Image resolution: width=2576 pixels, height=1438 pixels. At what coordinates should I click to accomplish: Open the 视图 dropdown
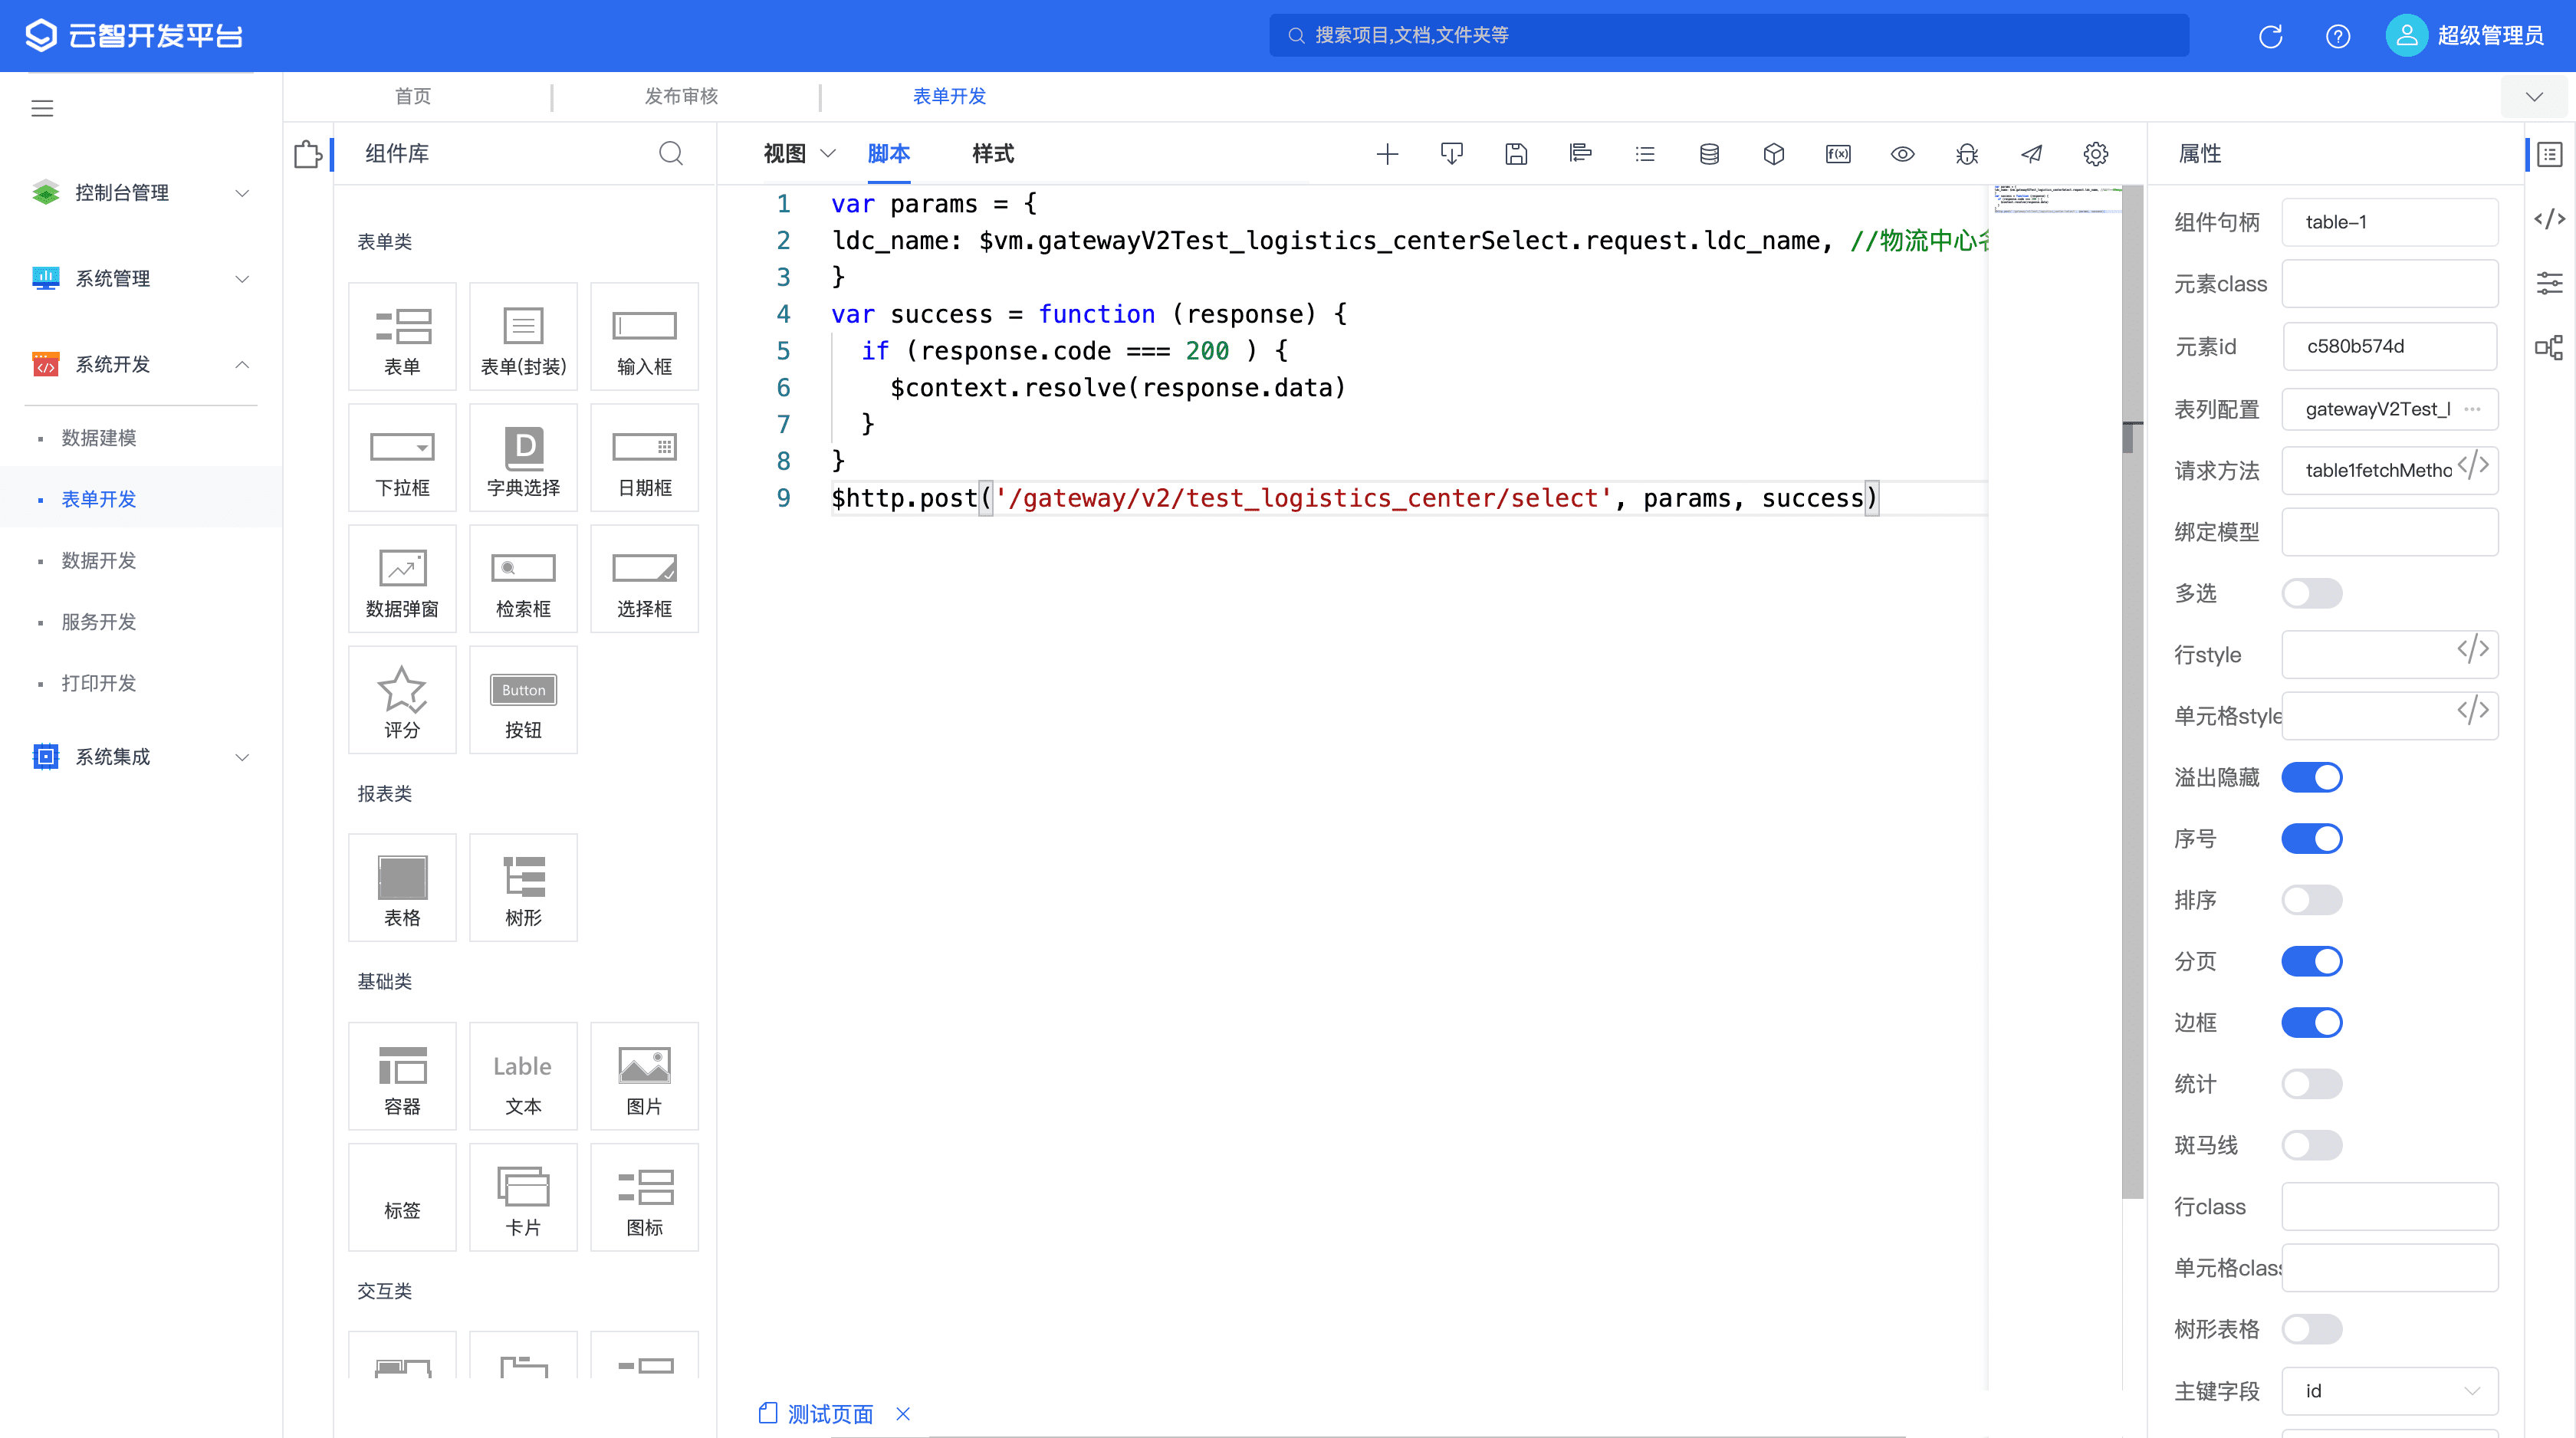pos(799,153)
